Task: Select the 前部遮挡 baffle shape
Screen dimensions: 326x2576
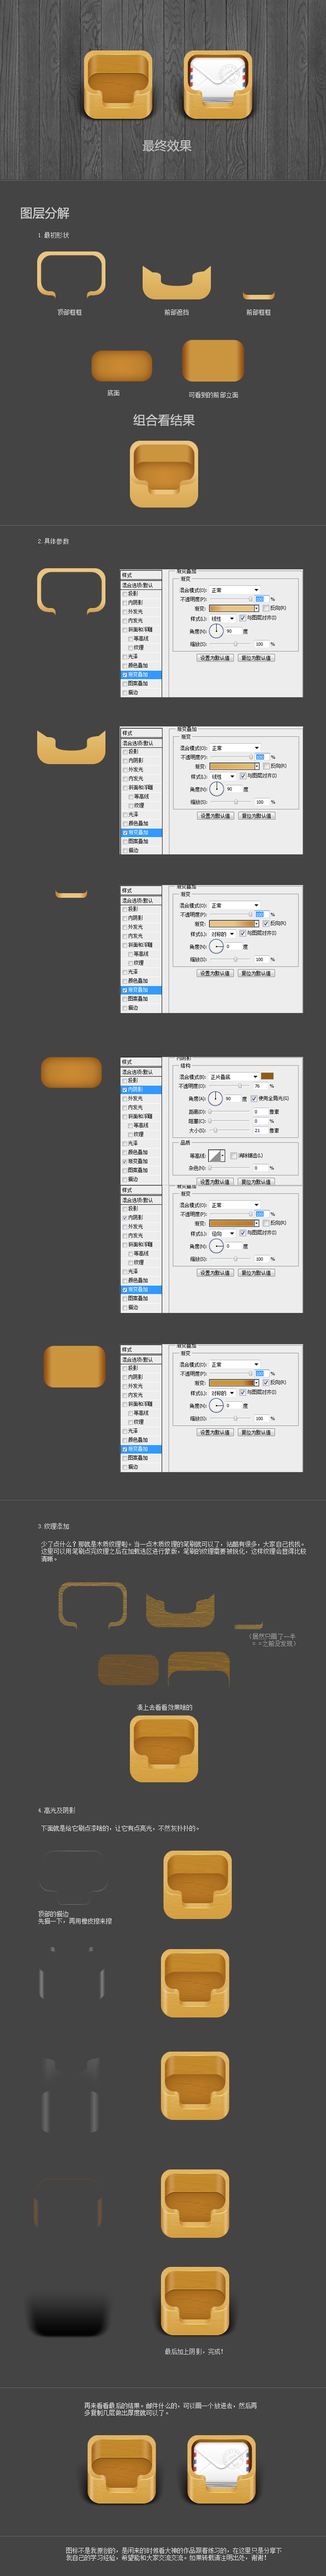Action: (176, 283)
